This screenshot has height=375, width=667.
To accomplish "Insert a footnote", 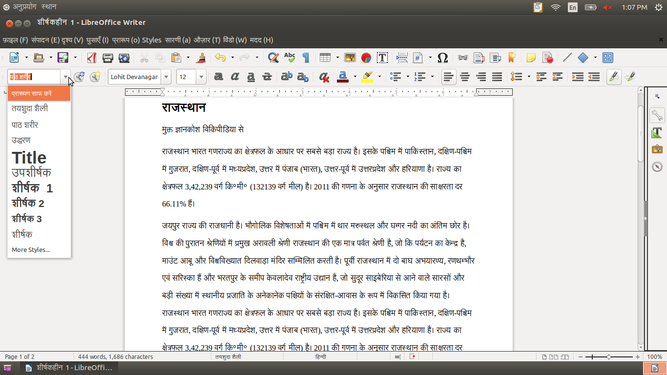I will coord(479,57).
